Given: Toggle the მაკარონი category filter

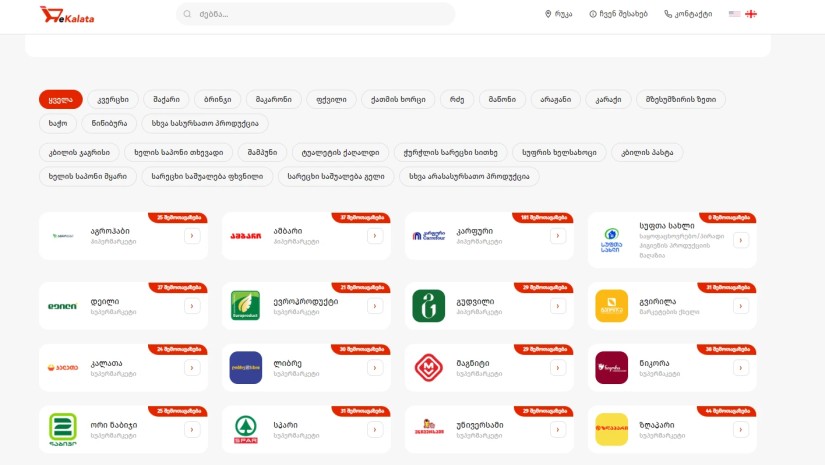Looking at the screenshot, I should click(x=274, y=99).
